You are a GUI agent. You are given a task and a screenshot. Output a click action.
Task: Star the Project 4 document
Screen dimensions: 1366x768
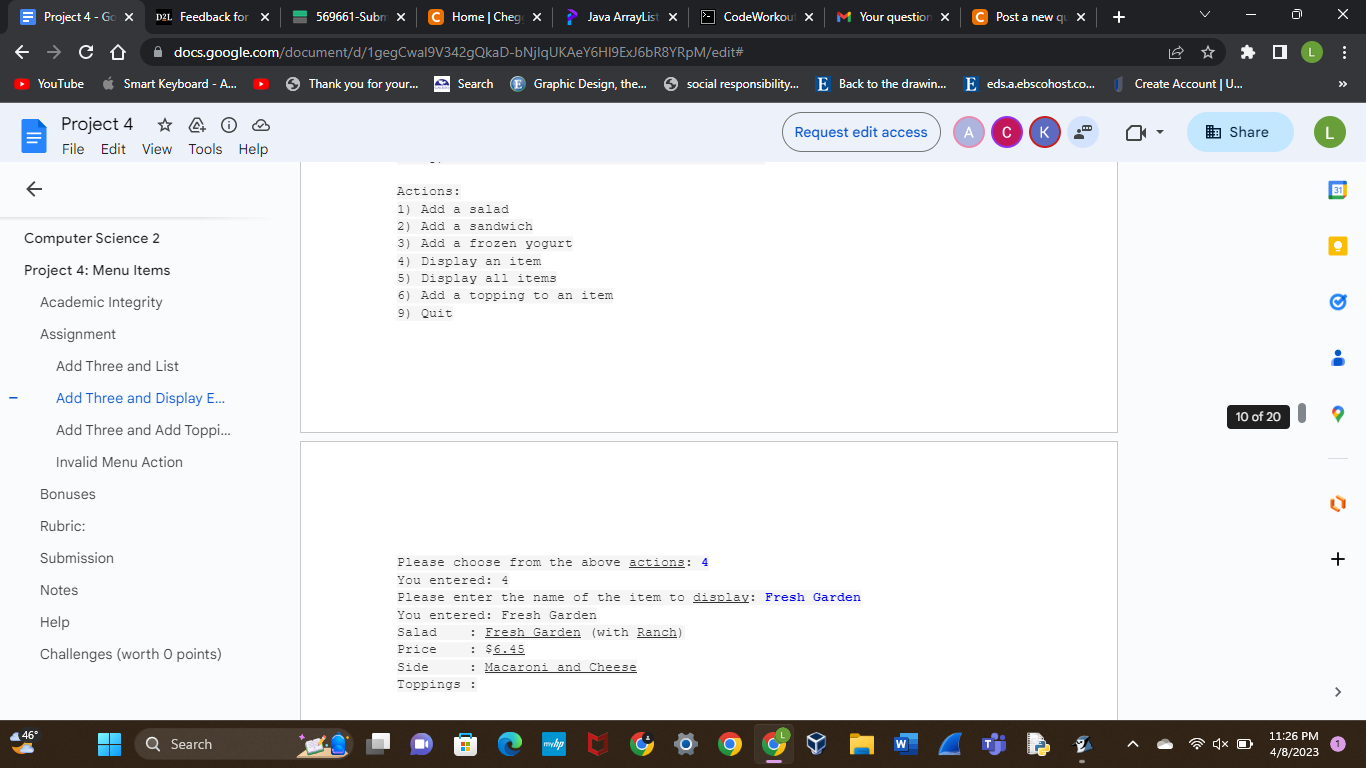163,125
